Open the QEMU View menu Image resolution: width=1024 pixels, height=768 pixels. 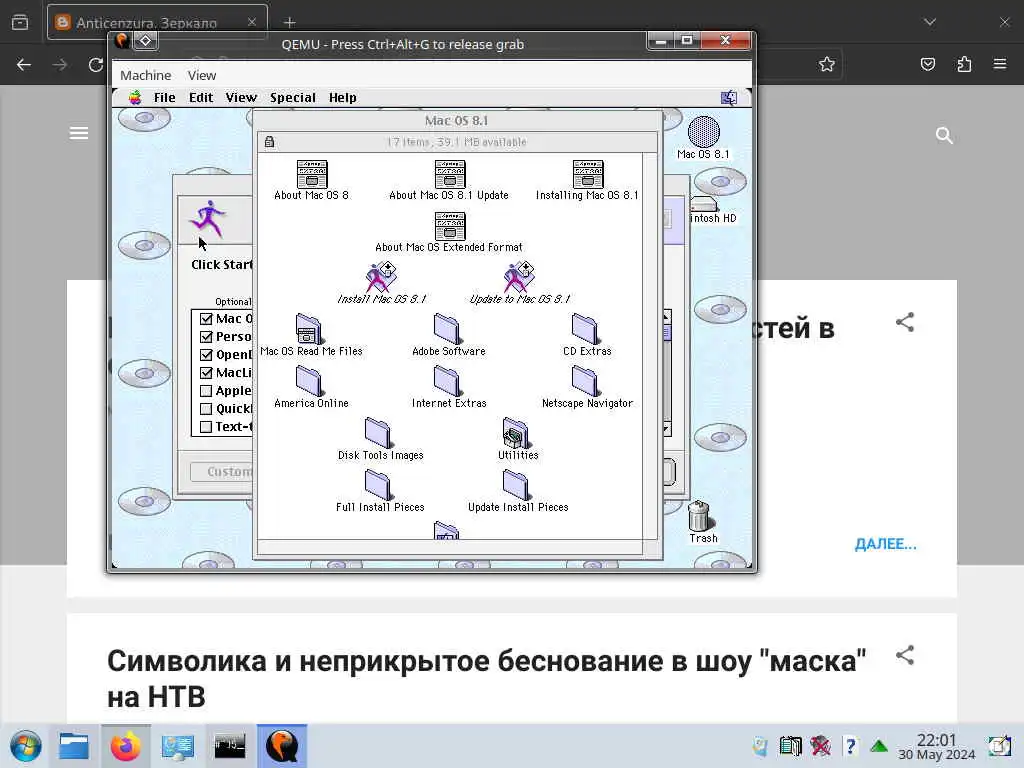coord(202,75)
